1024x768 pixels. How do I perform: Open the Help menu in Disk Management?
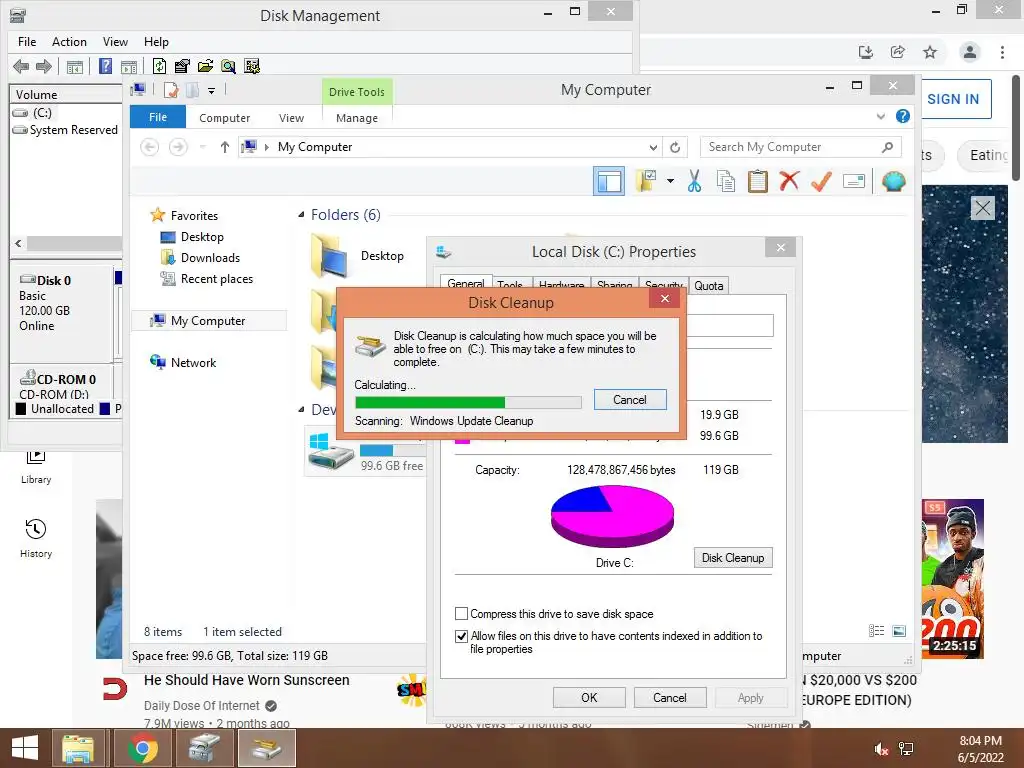(156, 42)
